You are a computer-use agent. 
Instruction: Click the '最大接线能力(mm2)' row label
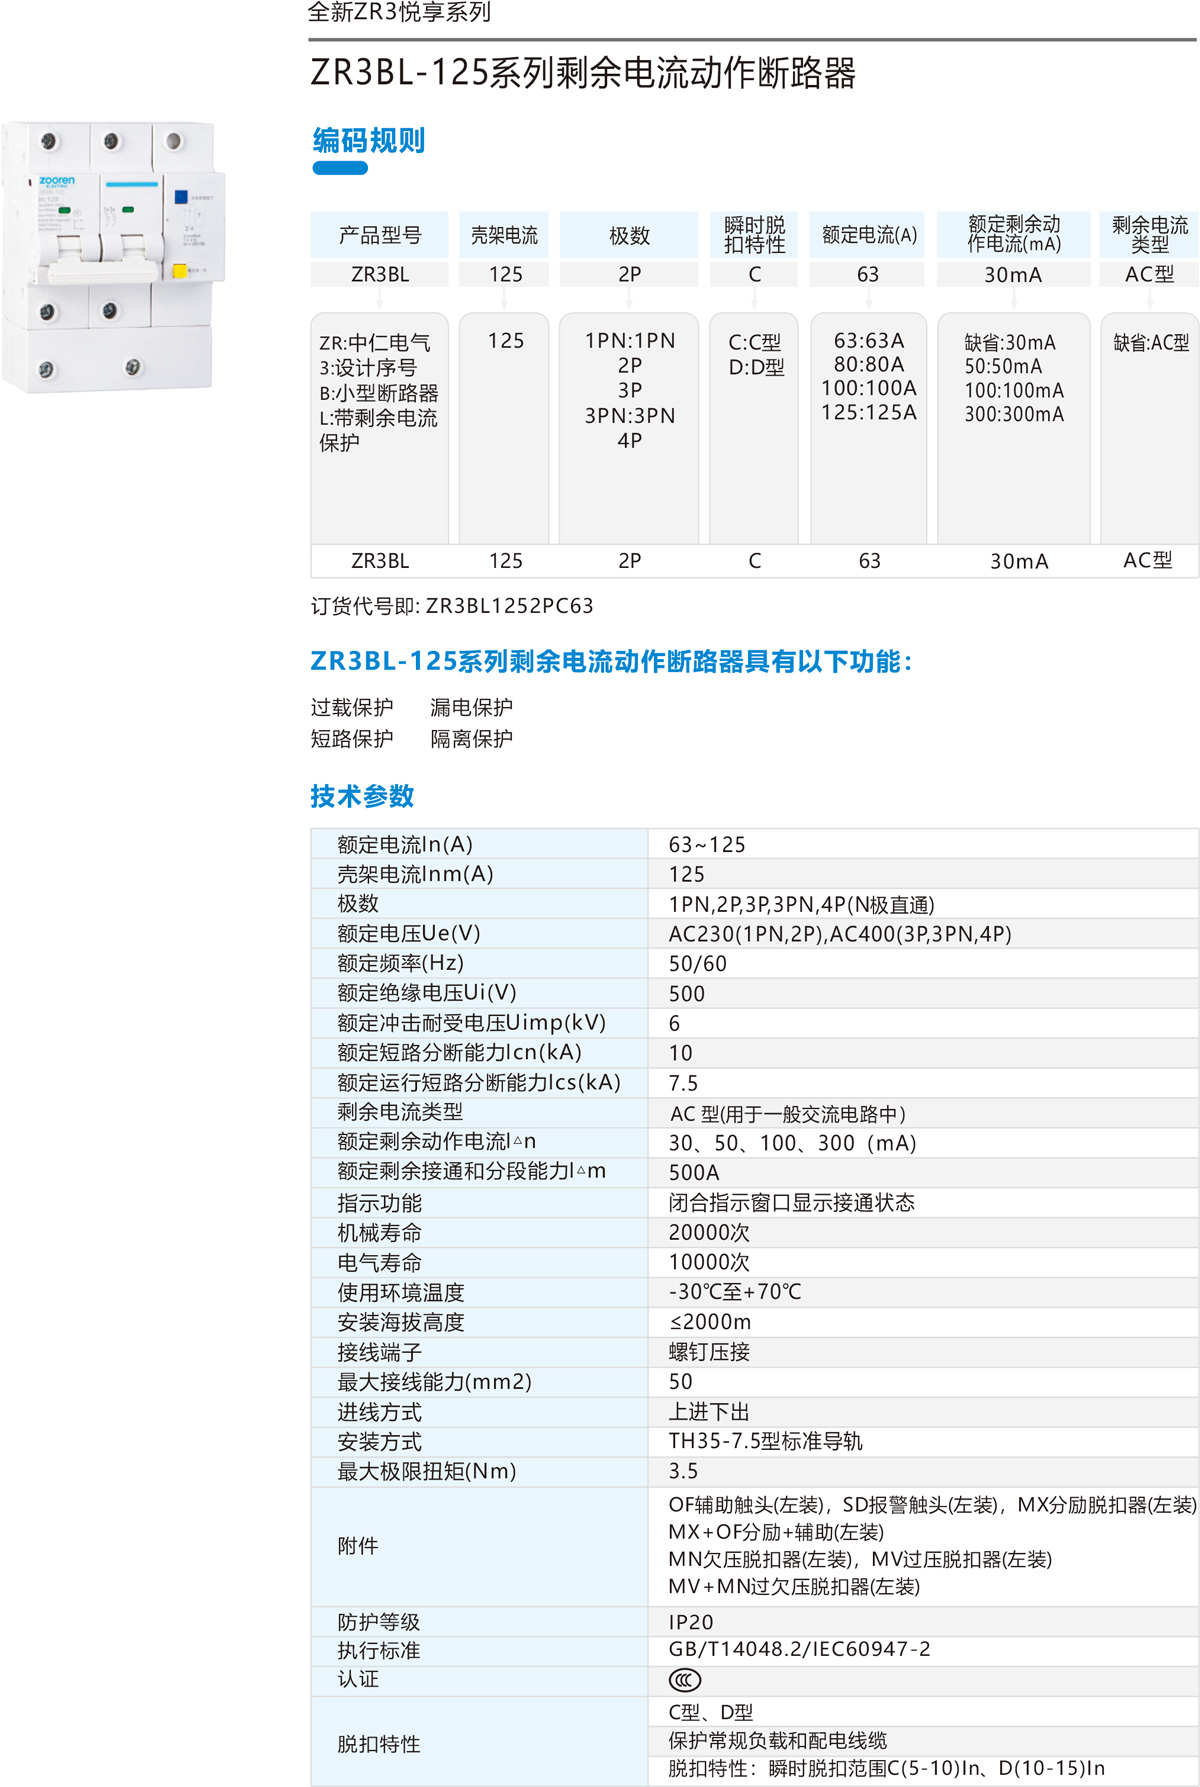click(434, 1382)
